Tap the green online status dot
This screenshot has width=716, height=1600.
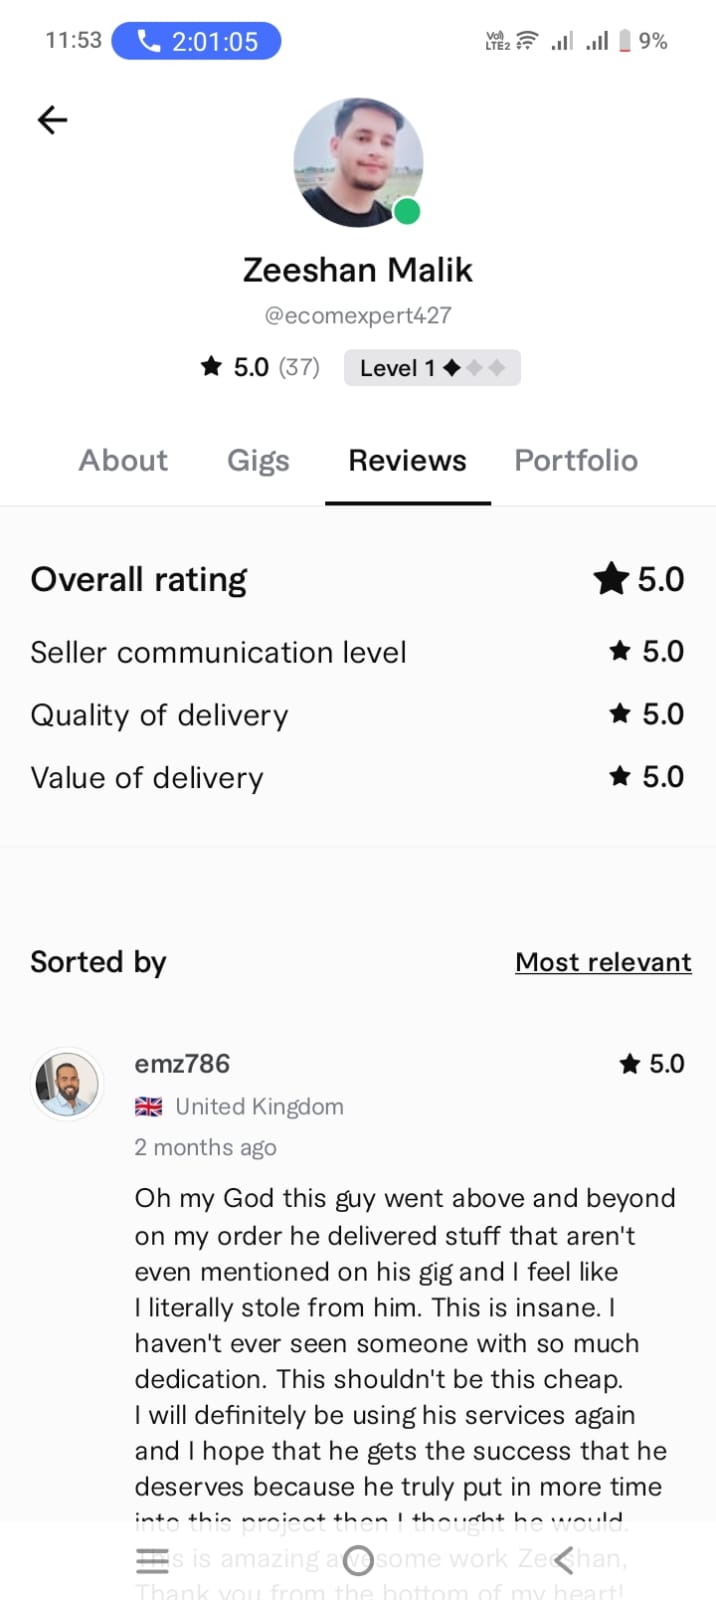tap(407, 212)
